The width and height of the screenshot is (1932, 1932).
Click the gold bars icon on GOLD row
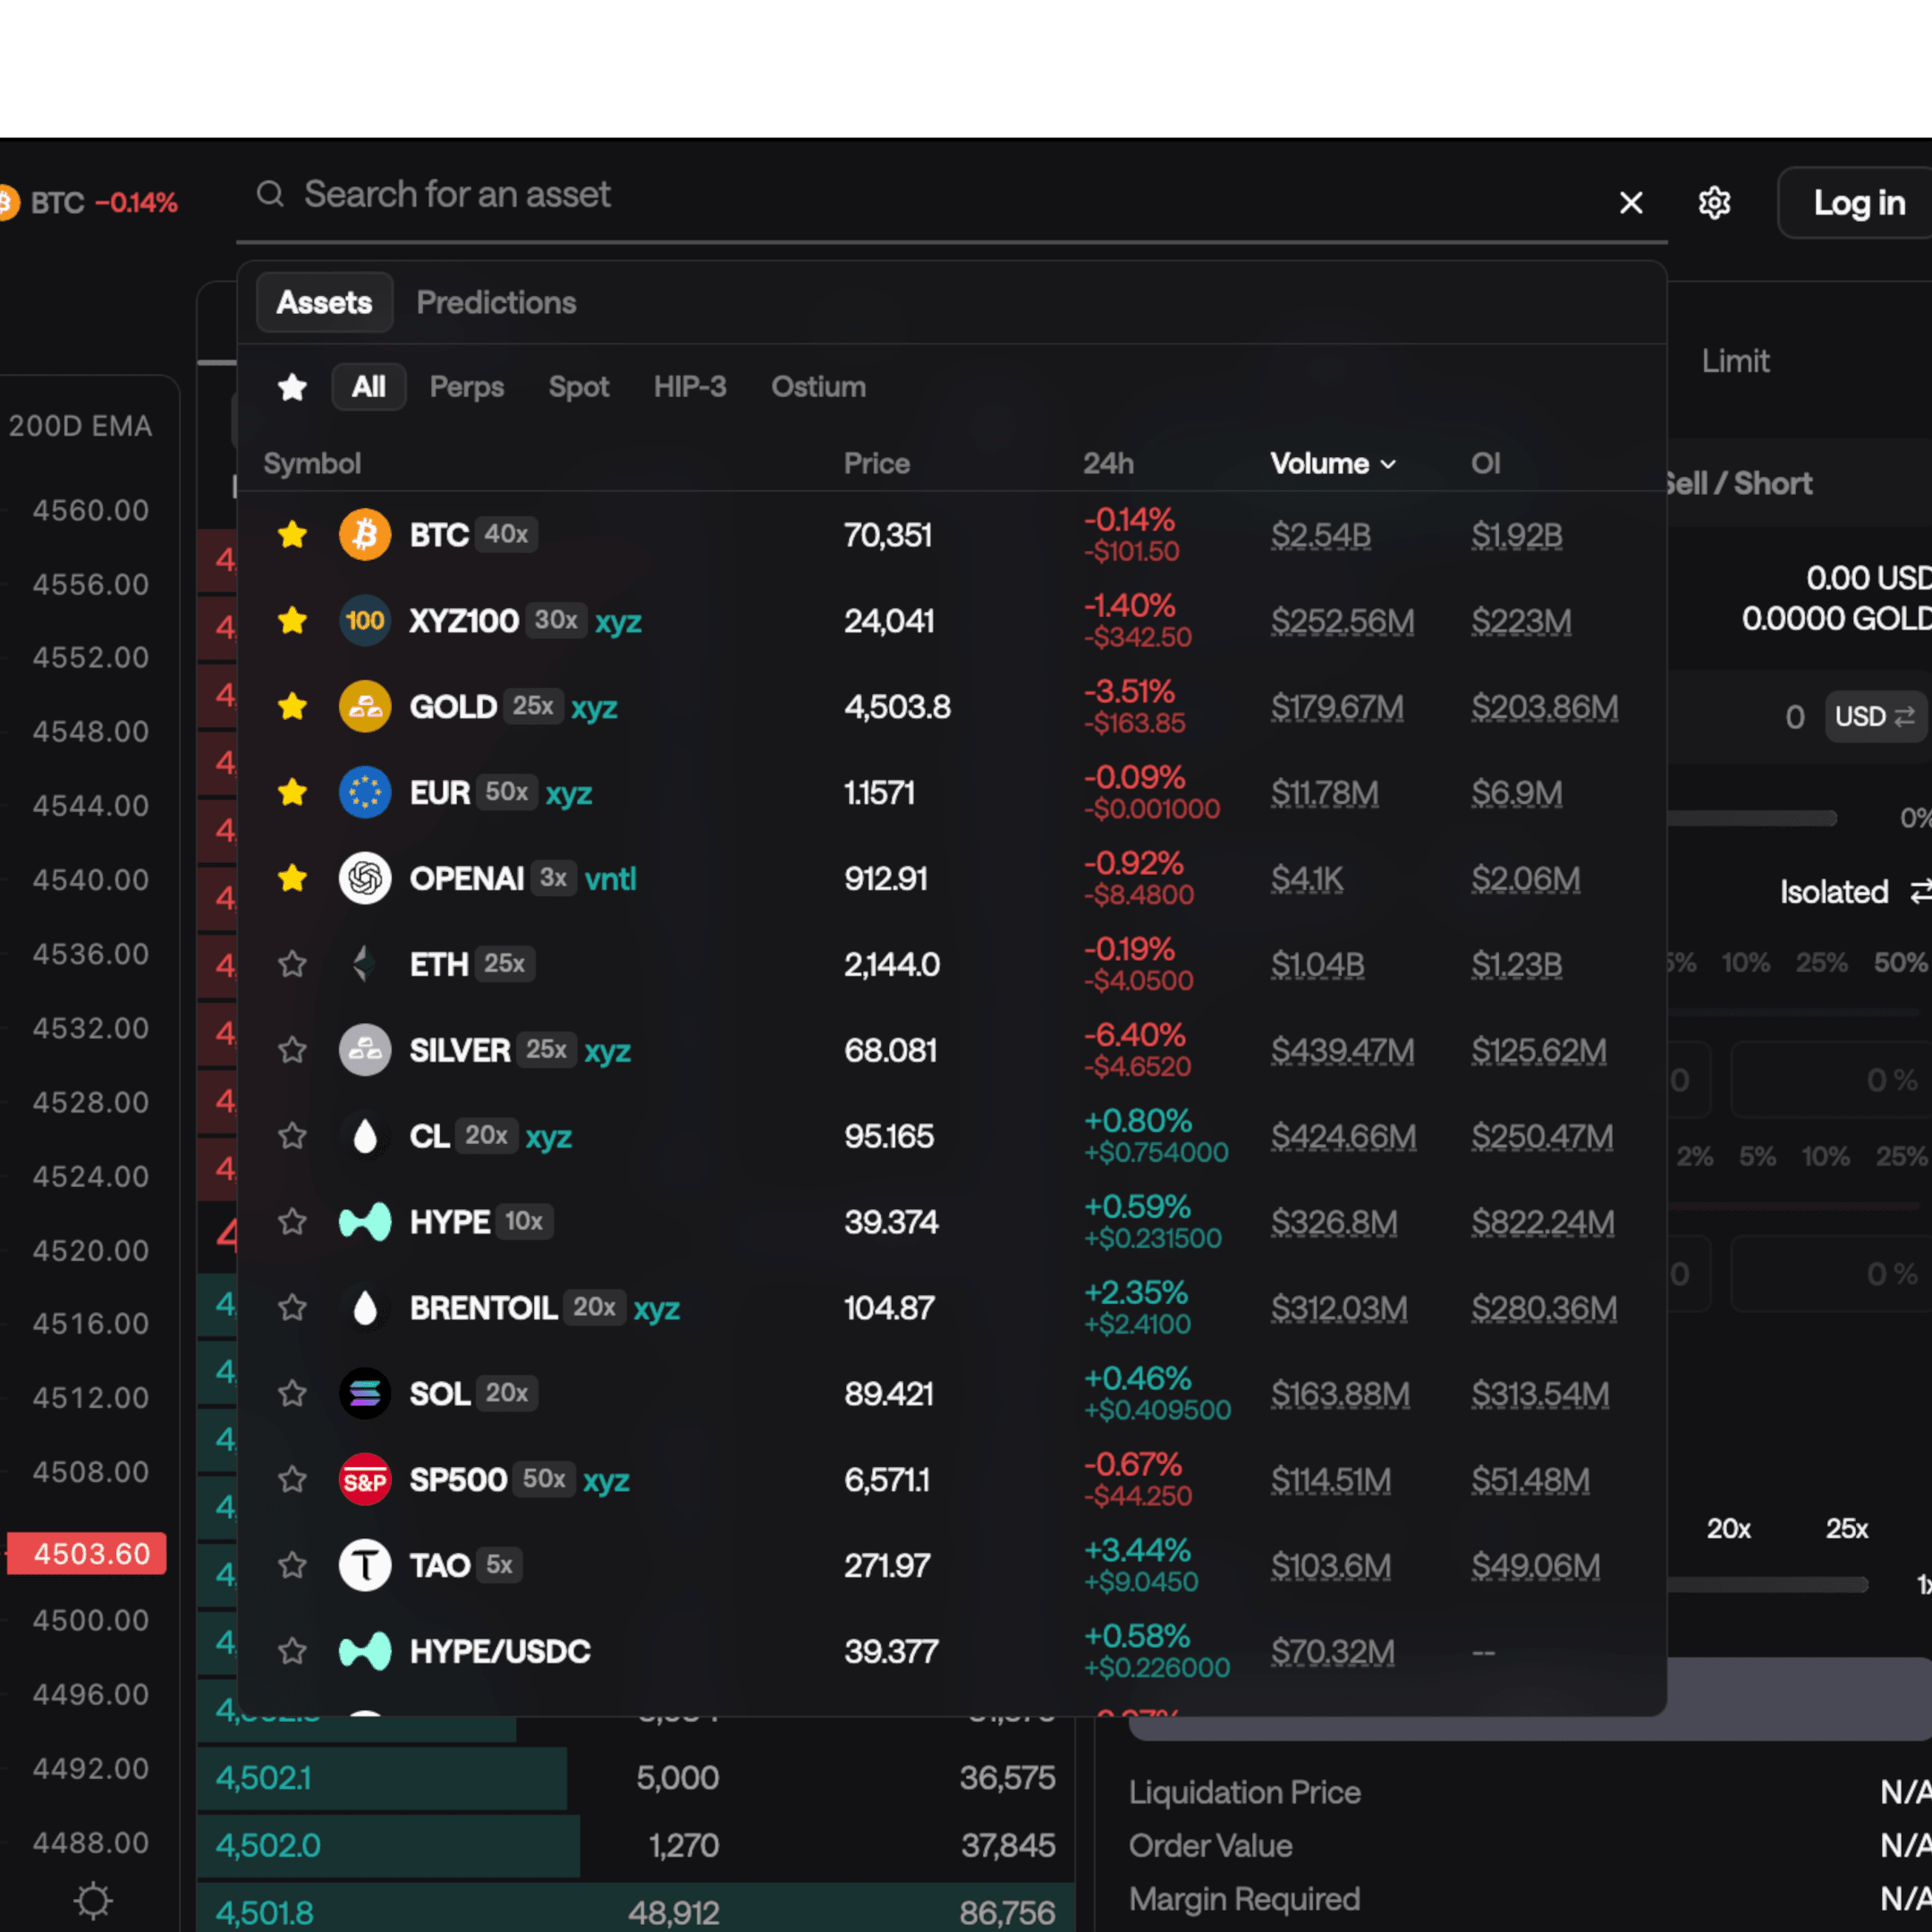point(365,707)
